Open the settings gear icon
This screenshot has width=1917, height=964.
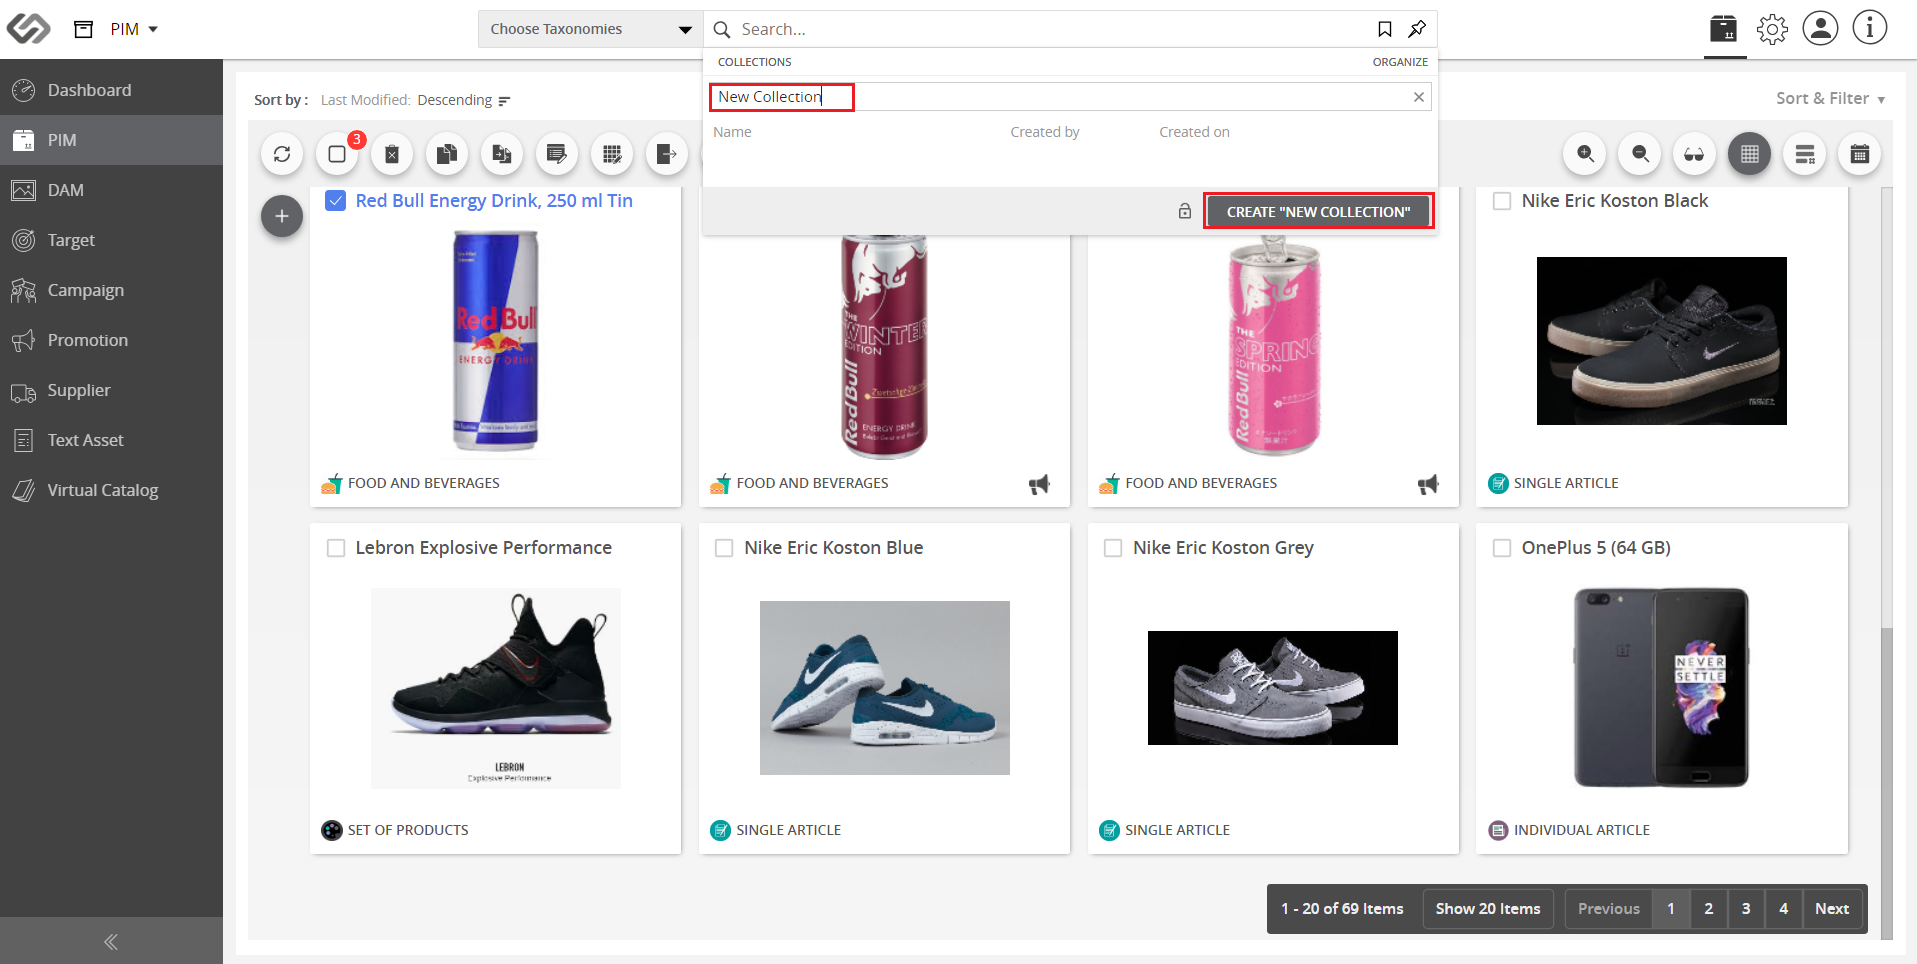click(1772, 29)
